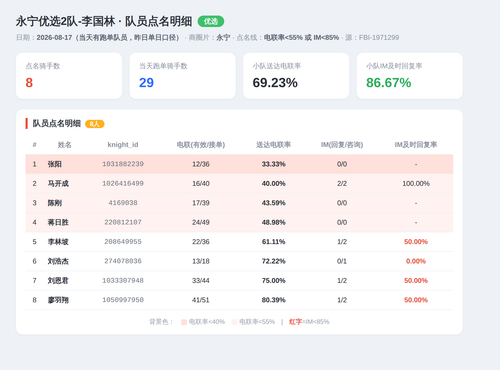Image resolution: width=500 pixels, height=370 pixels.
Task: Click the 12/36 call count cell
Action: pos(201,164)
